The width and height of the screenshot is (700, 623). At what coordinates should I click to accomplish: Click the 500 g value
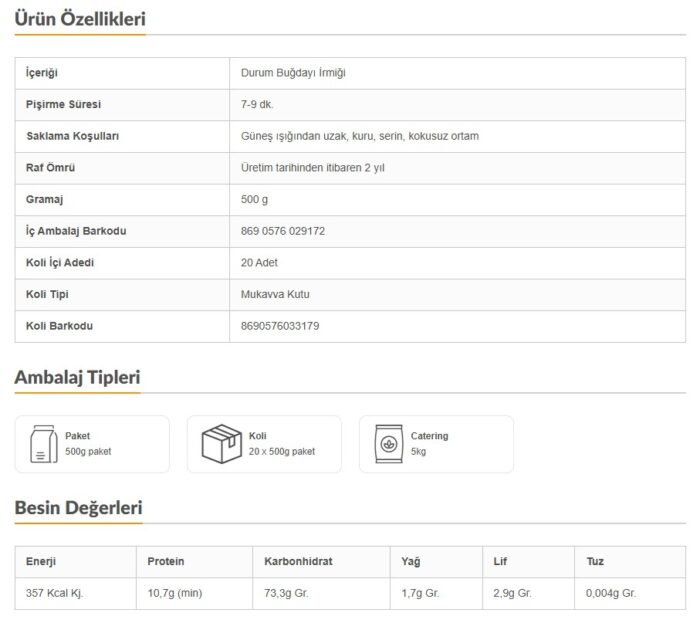point(254,199)
